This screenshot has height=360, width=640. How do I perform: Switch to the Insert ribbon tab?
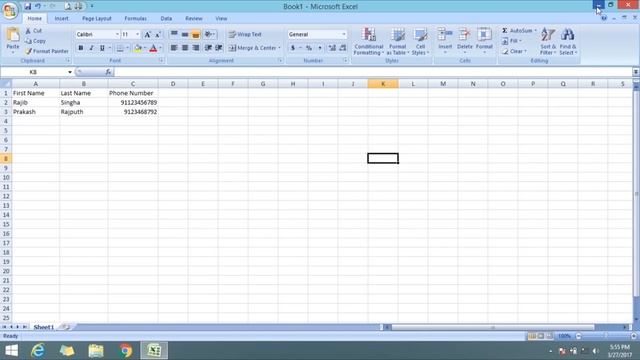click(x=61, y=18)
